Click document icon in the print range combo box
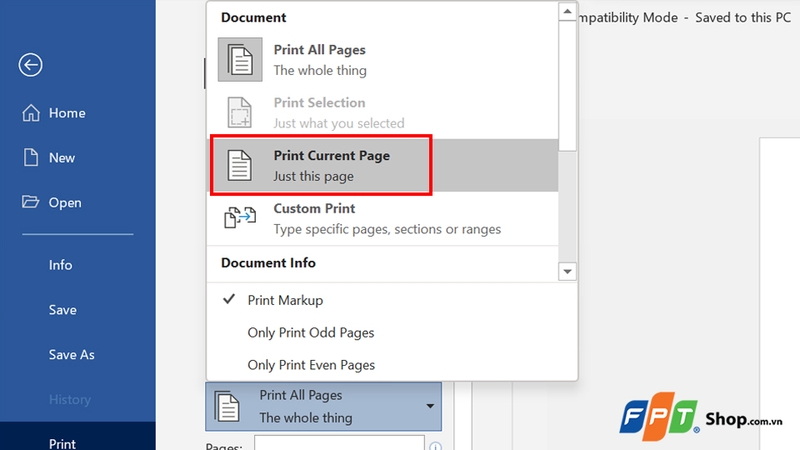 (x=227, y=406)
